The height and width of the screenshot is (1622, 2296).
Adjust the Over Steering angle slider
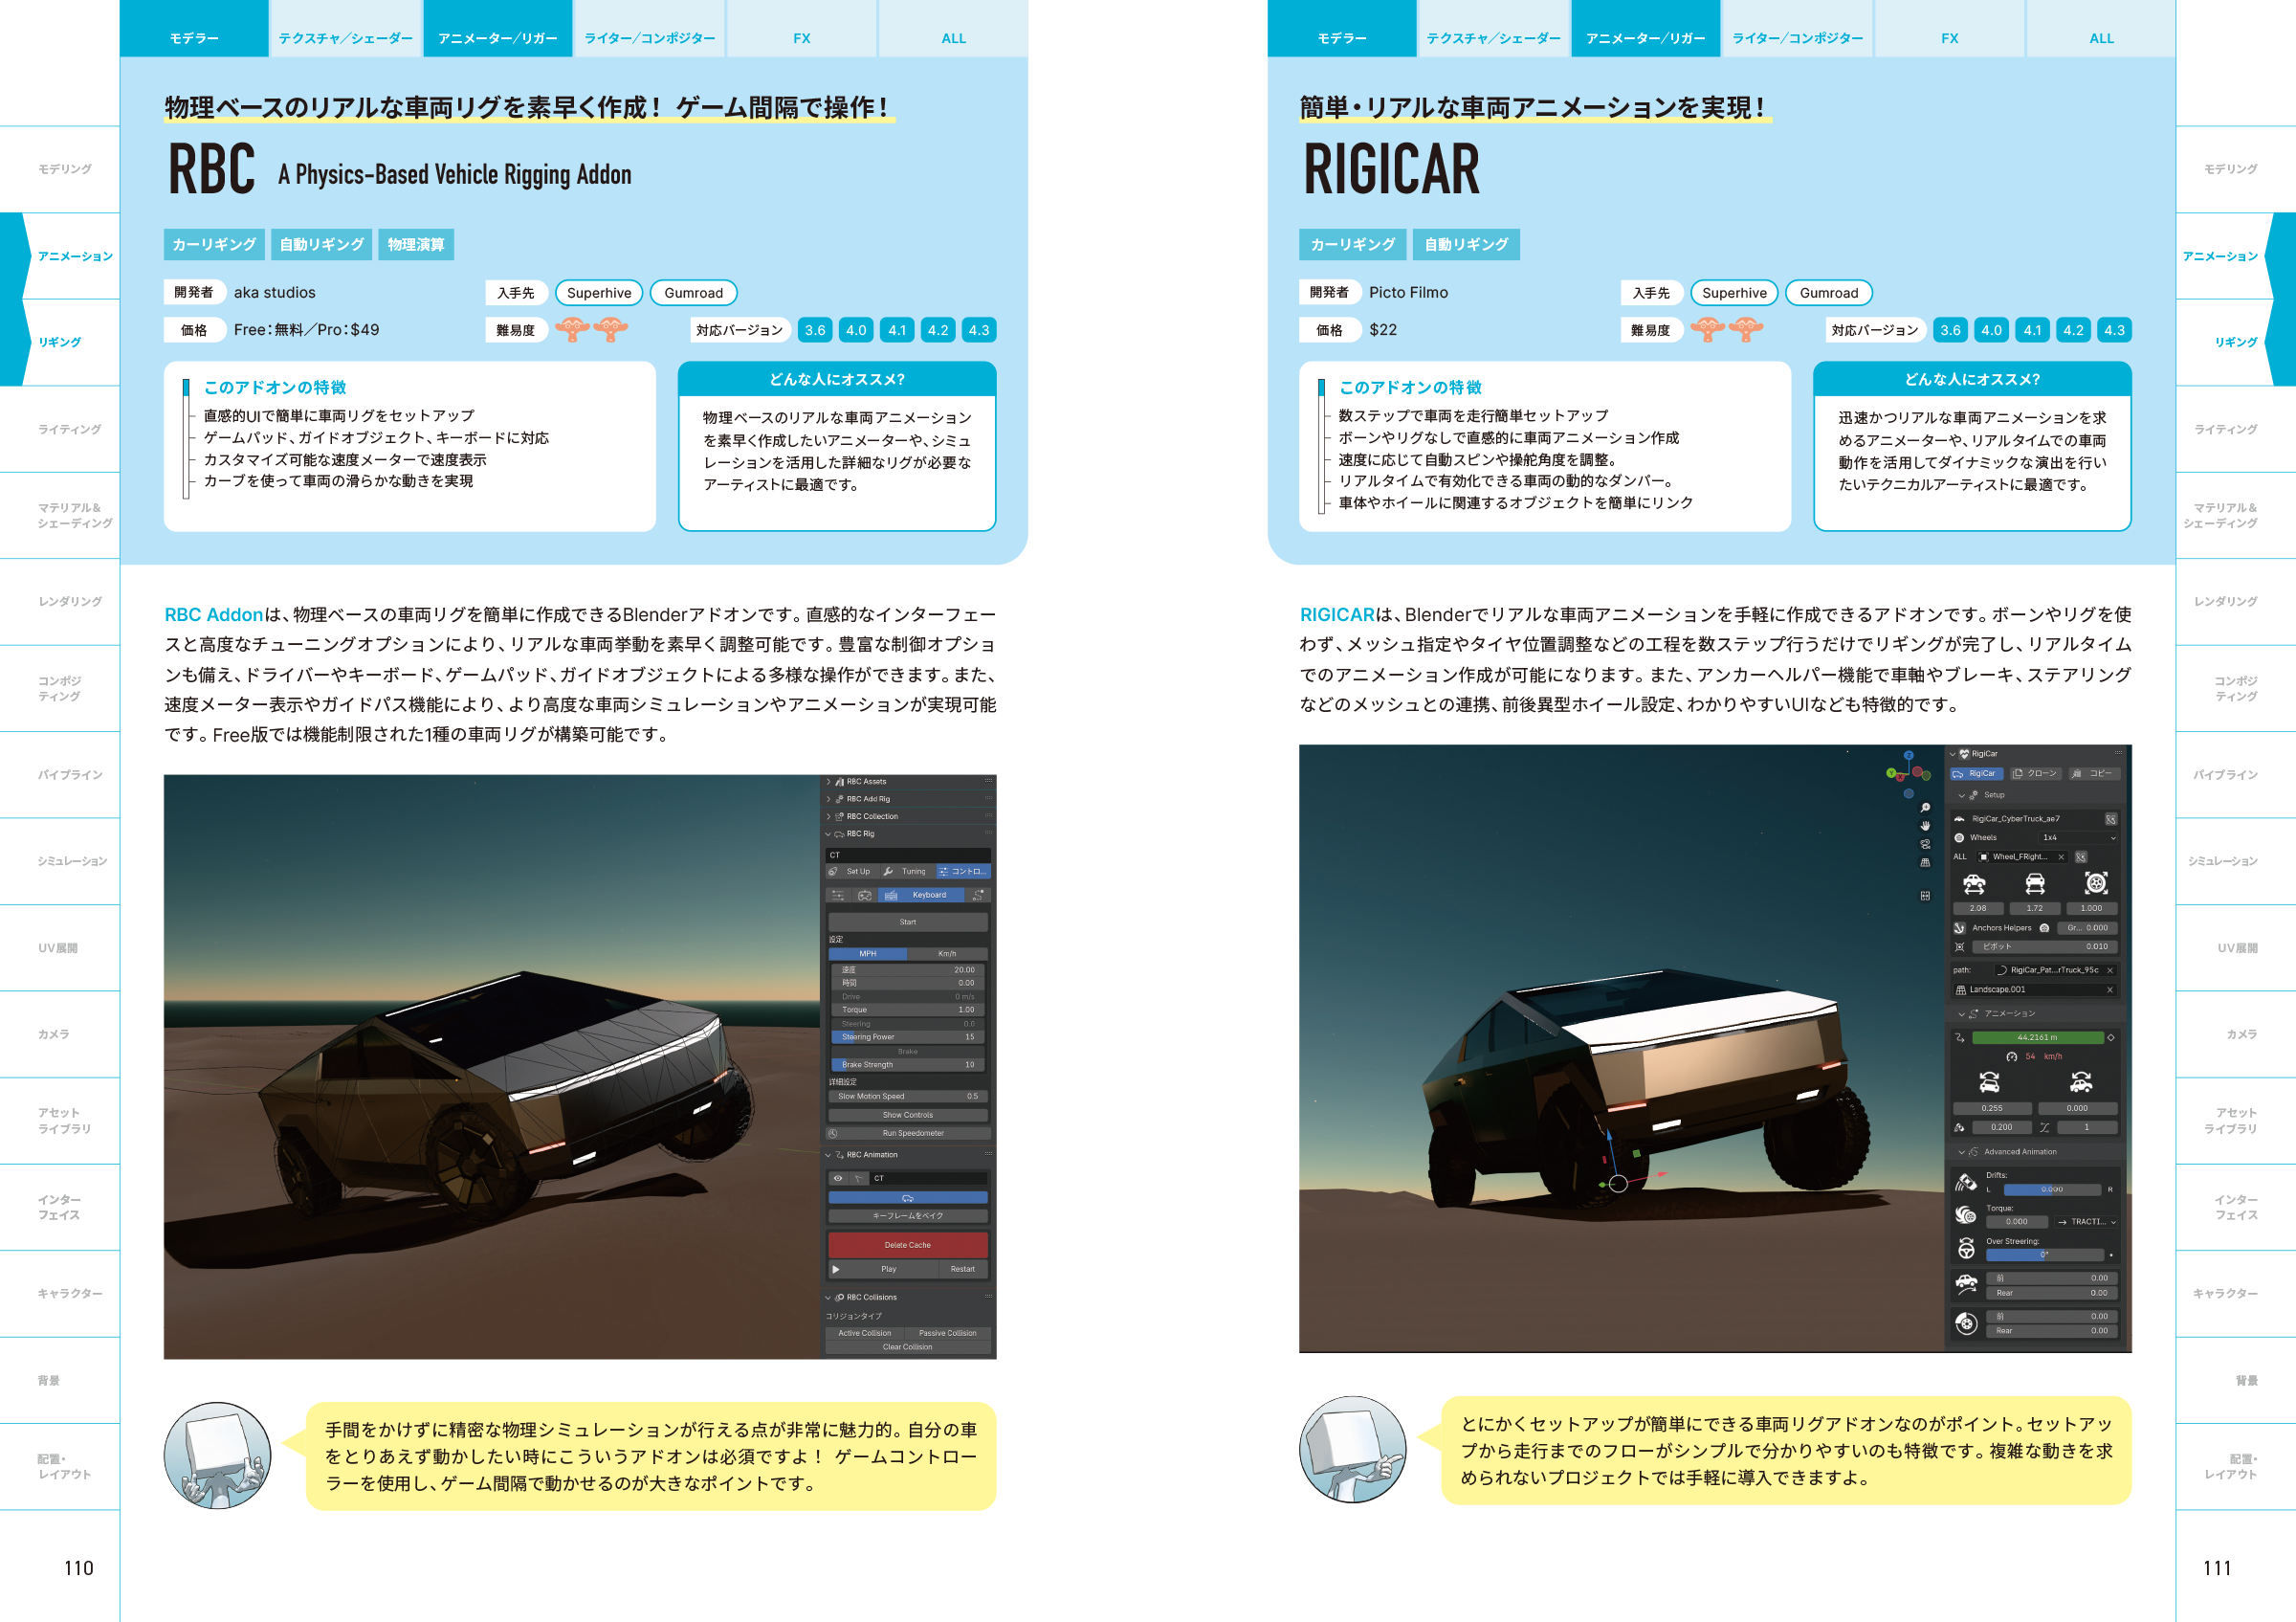point(2044,1255)
